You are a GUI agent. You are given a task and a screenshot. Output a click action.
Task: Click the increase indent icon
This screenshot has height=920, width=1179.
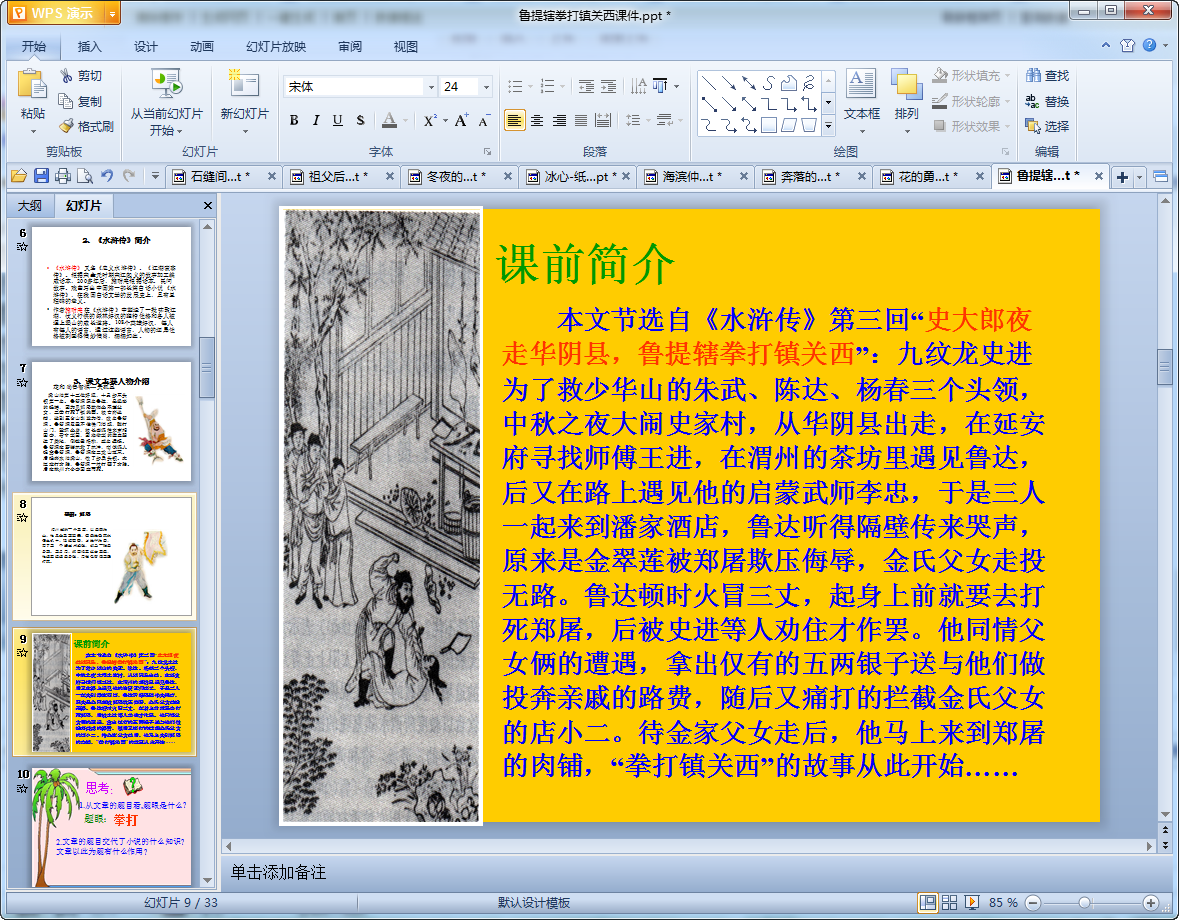click(608, 86)
